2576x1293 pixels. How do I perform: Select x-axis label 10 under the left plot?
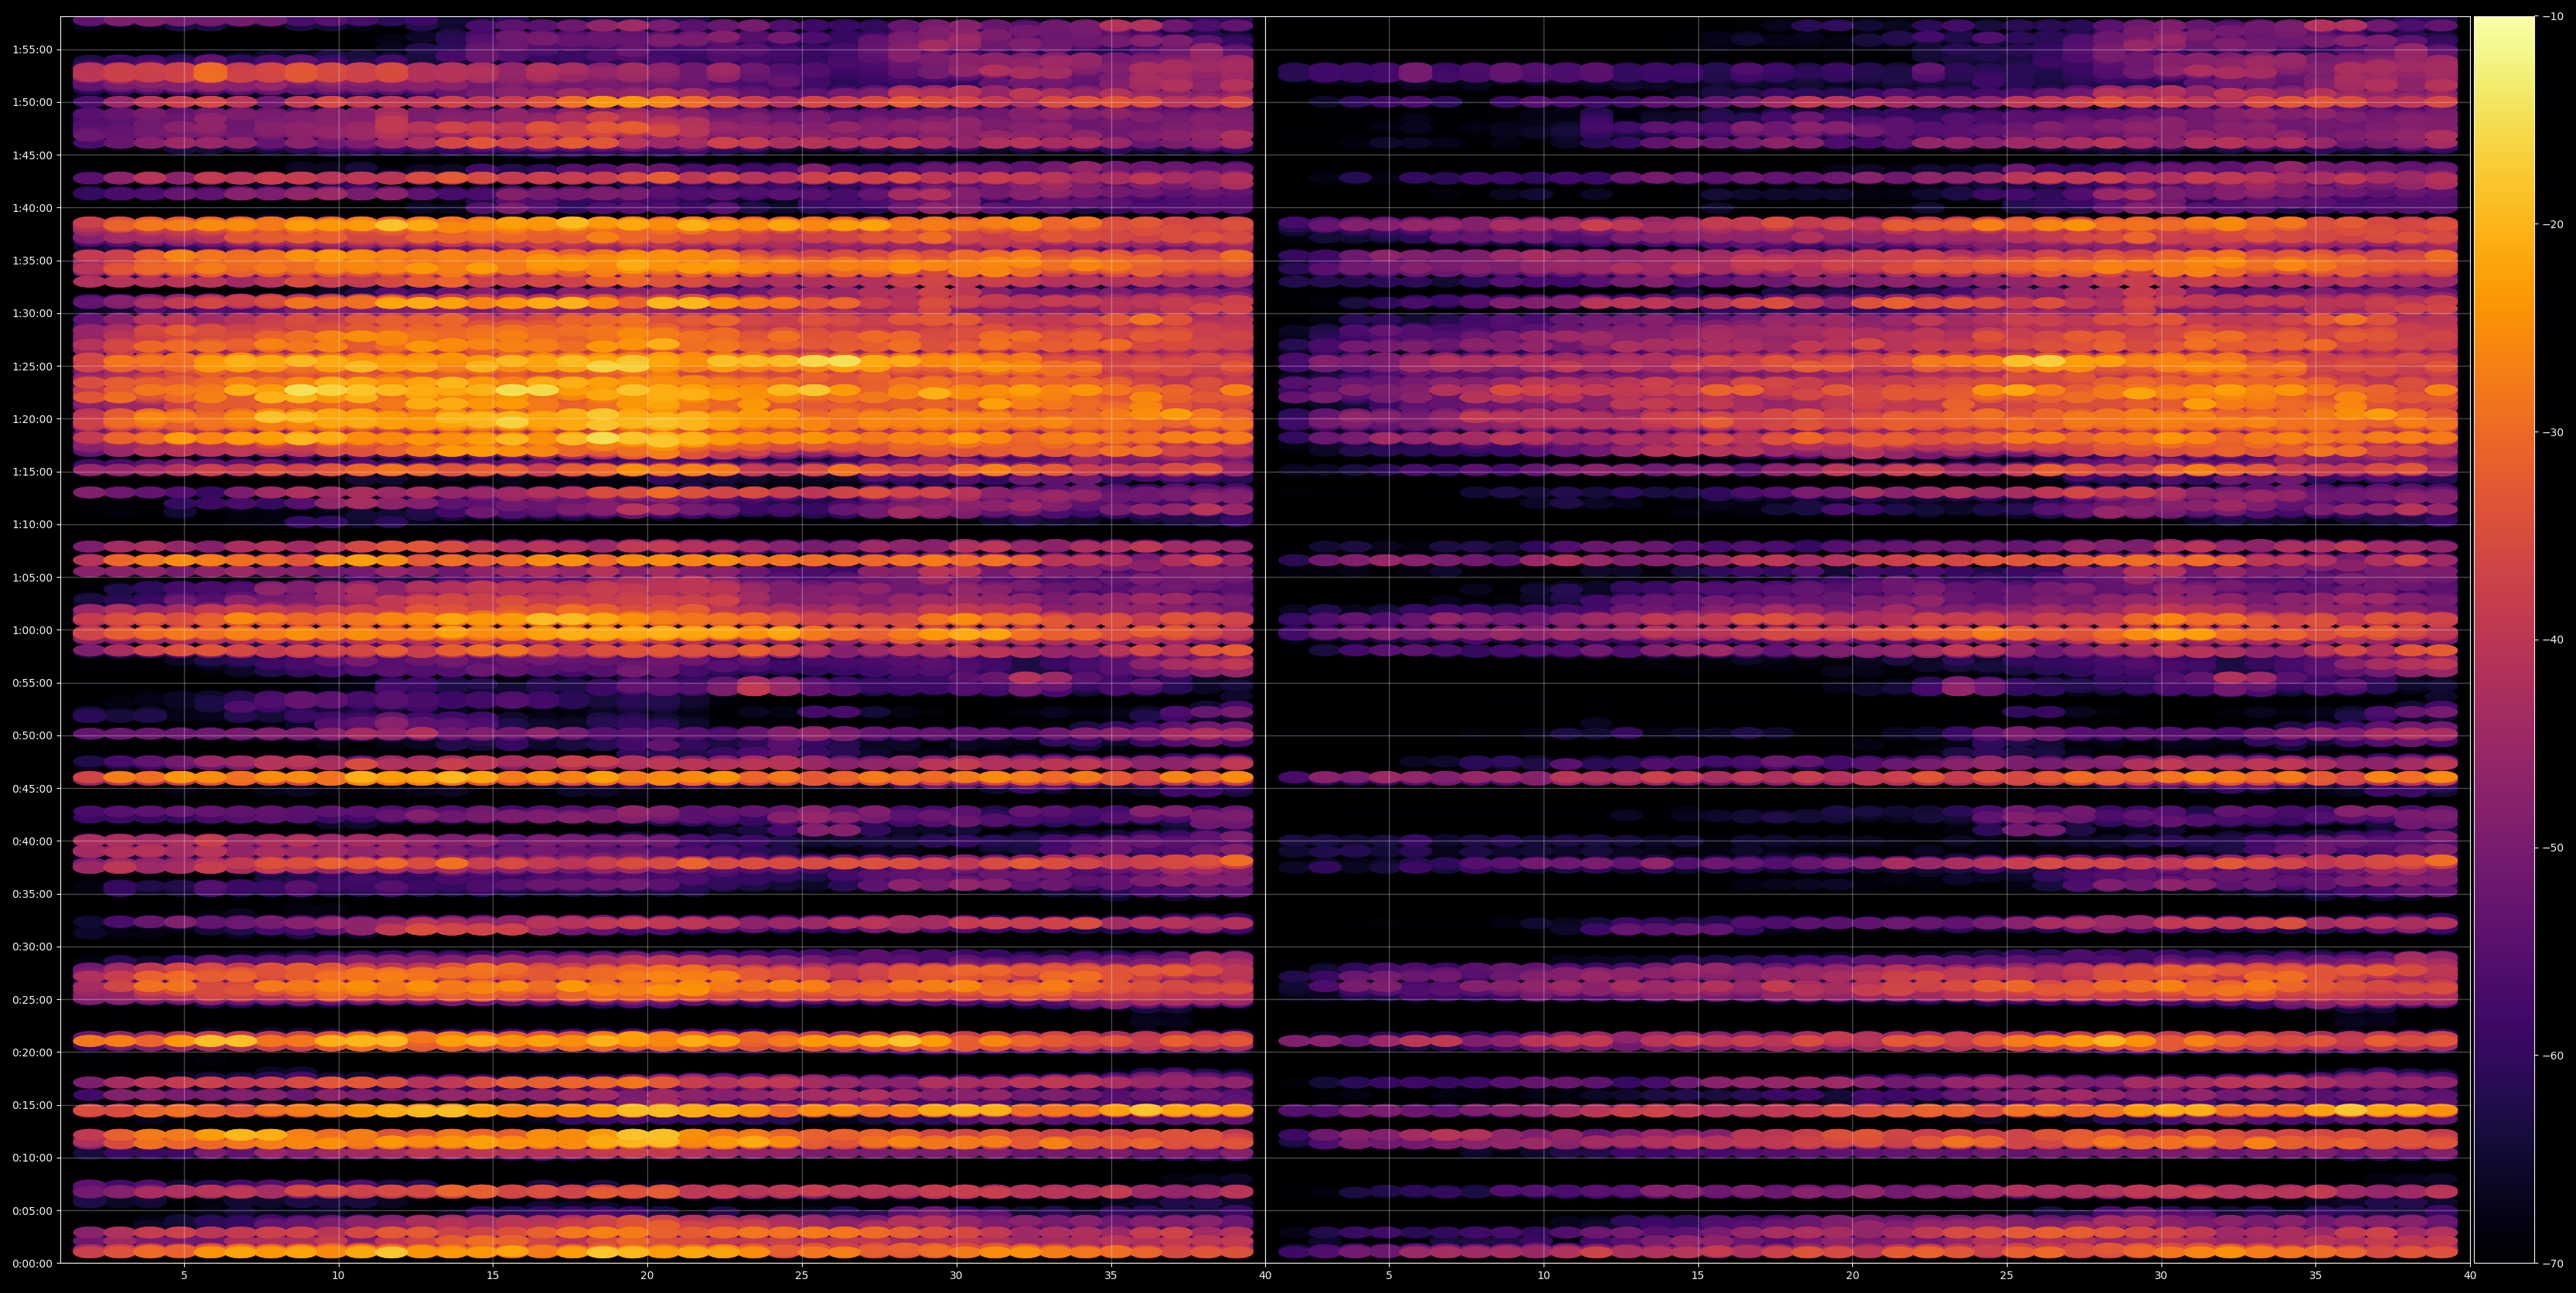click(x=338, y=1276)
